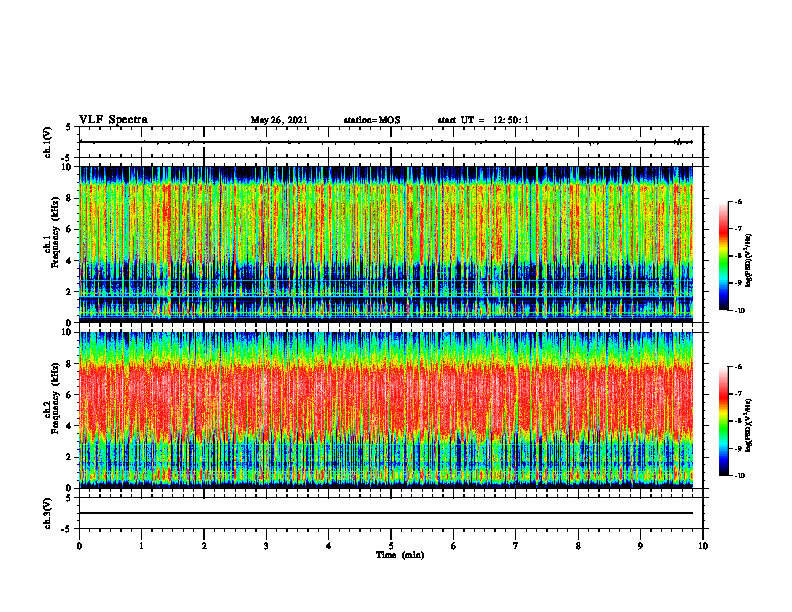792x612 pixels.
Task: Click the ch.2 spectrogram color scale bar
Action: (x=723, y=421)
